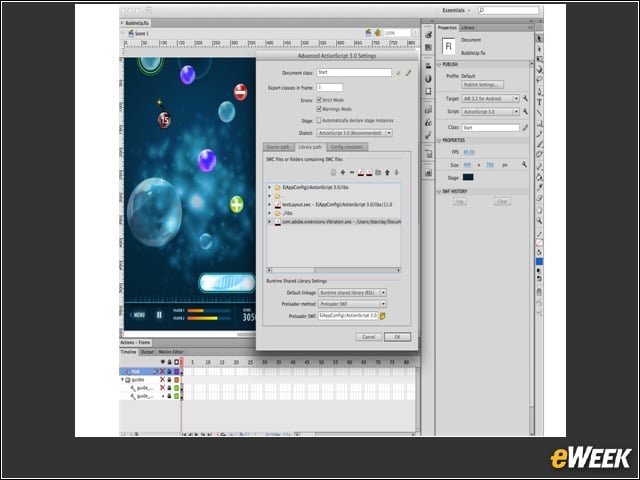
Task: Open ActionScript settings wrench next to Script
Action: point(525,111)
